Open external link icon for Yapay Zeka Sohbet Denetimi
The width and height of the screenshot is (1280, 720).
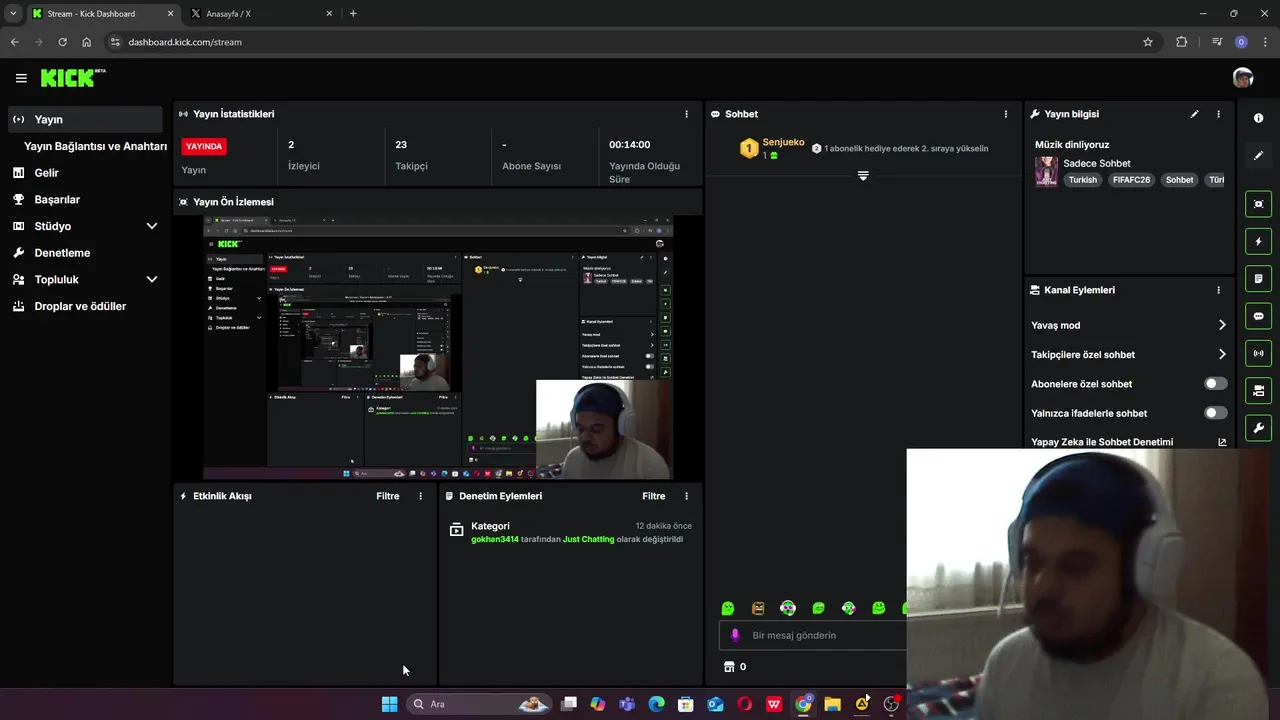[x=1222, y=442]
